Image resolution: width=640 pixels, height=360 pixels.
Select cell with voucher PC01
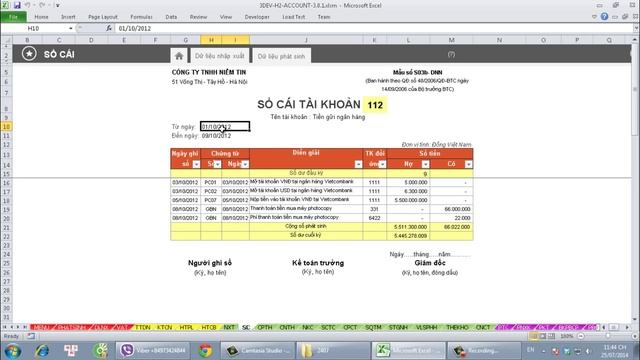click(x=211, y=182)
